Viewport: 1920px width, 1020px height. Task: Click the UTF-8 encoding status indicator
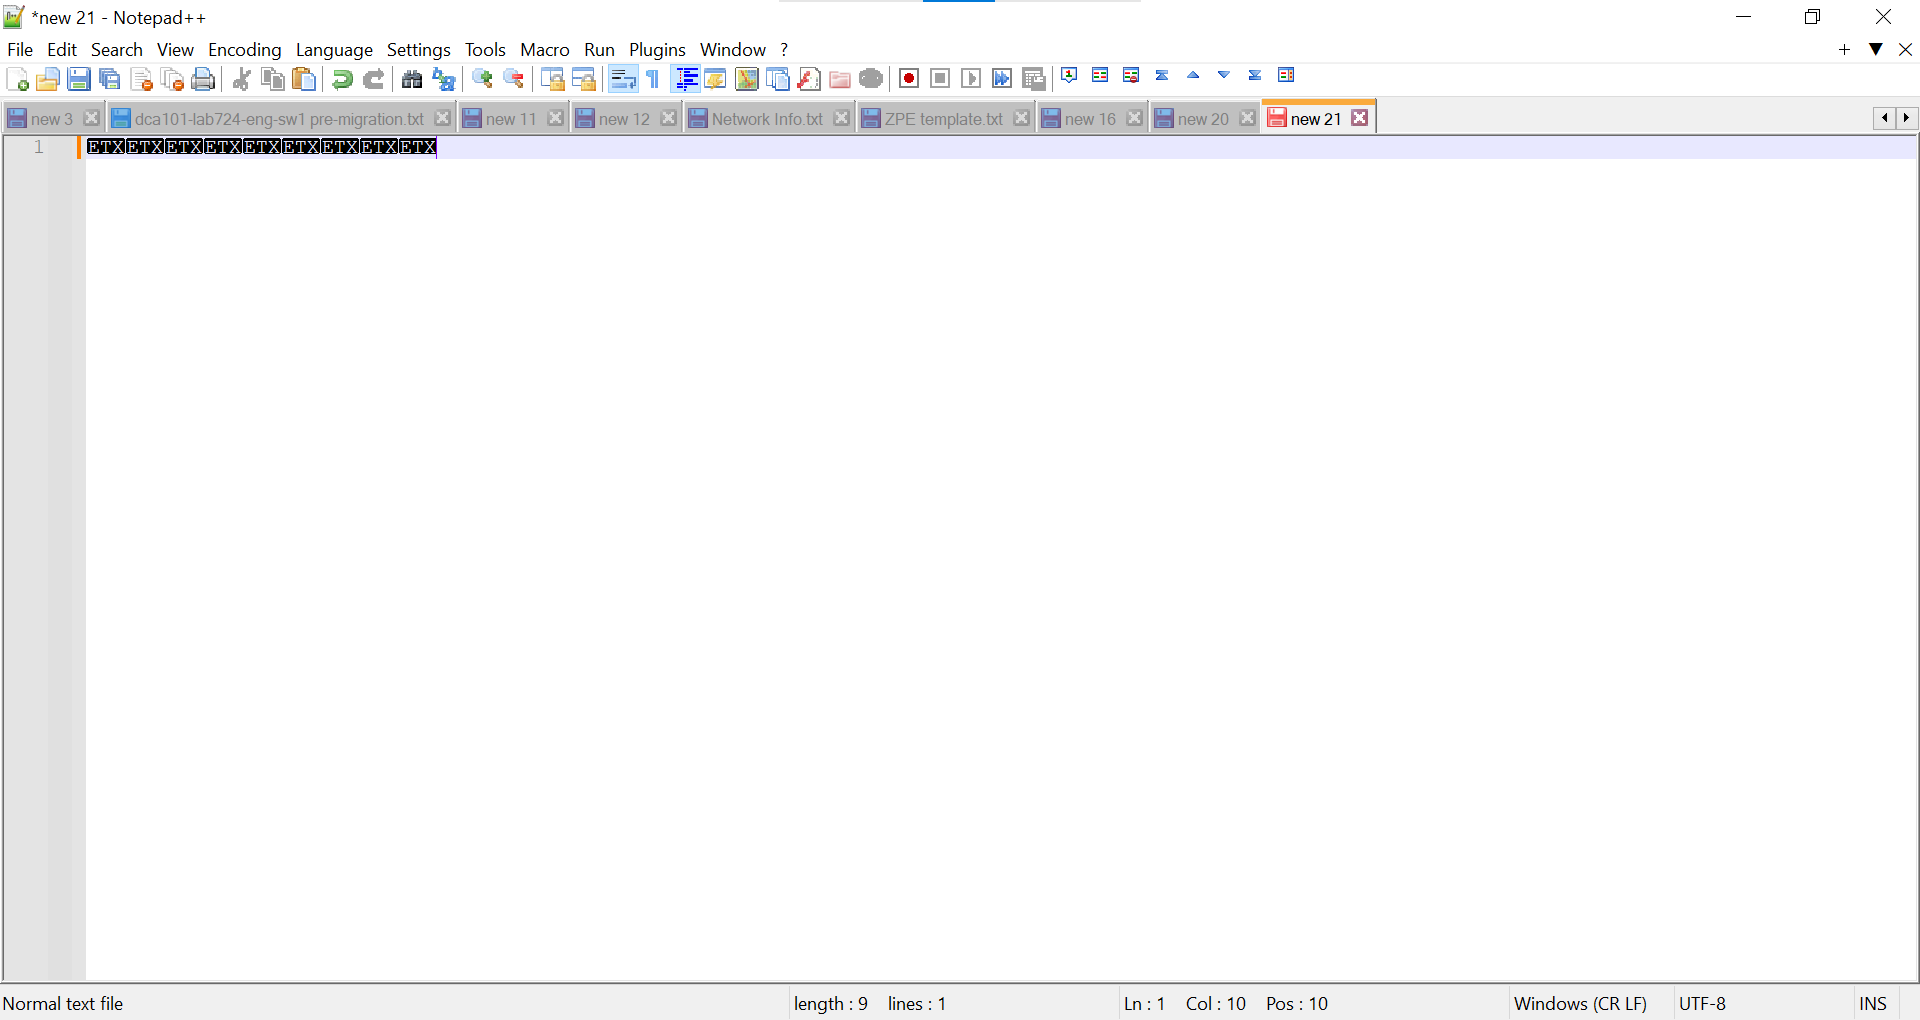tap(1703, 1003)
